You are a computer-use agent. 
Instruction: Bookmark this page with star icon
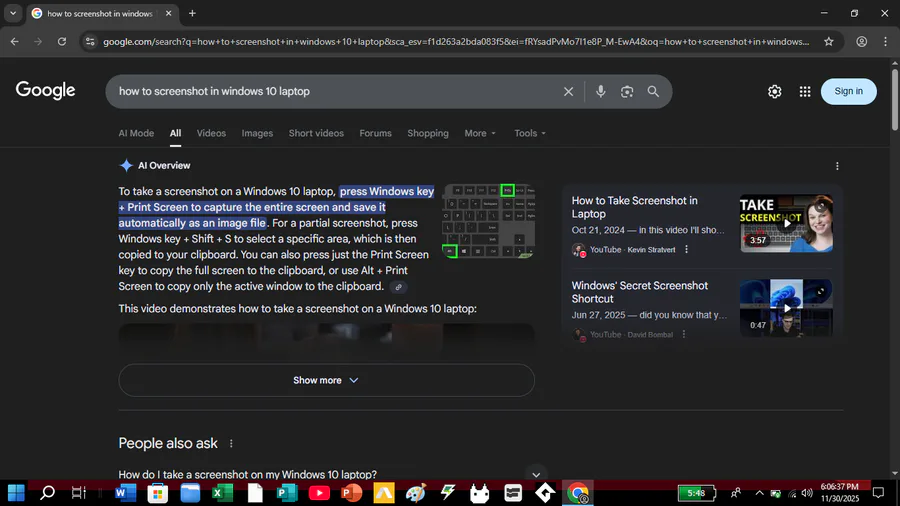pyautogui.click(x=828, y=41)
